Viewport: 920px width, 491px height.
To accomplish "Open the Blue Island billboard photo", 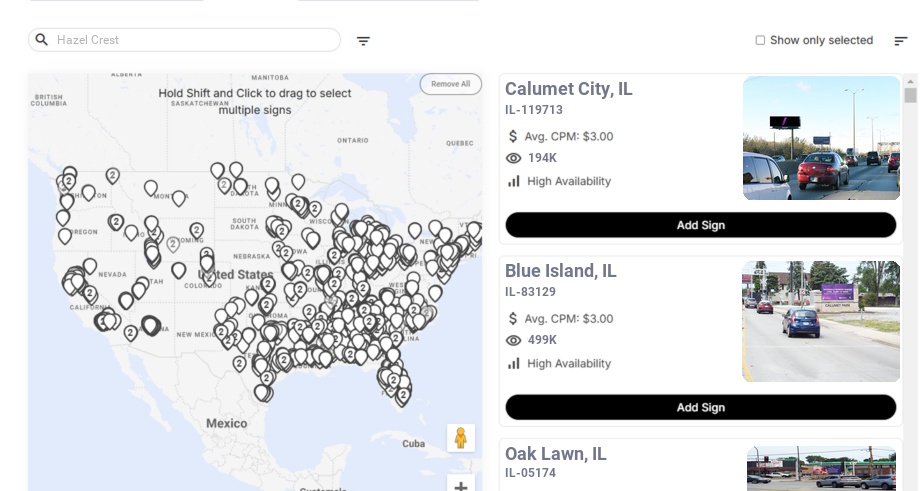I will 821,321.
